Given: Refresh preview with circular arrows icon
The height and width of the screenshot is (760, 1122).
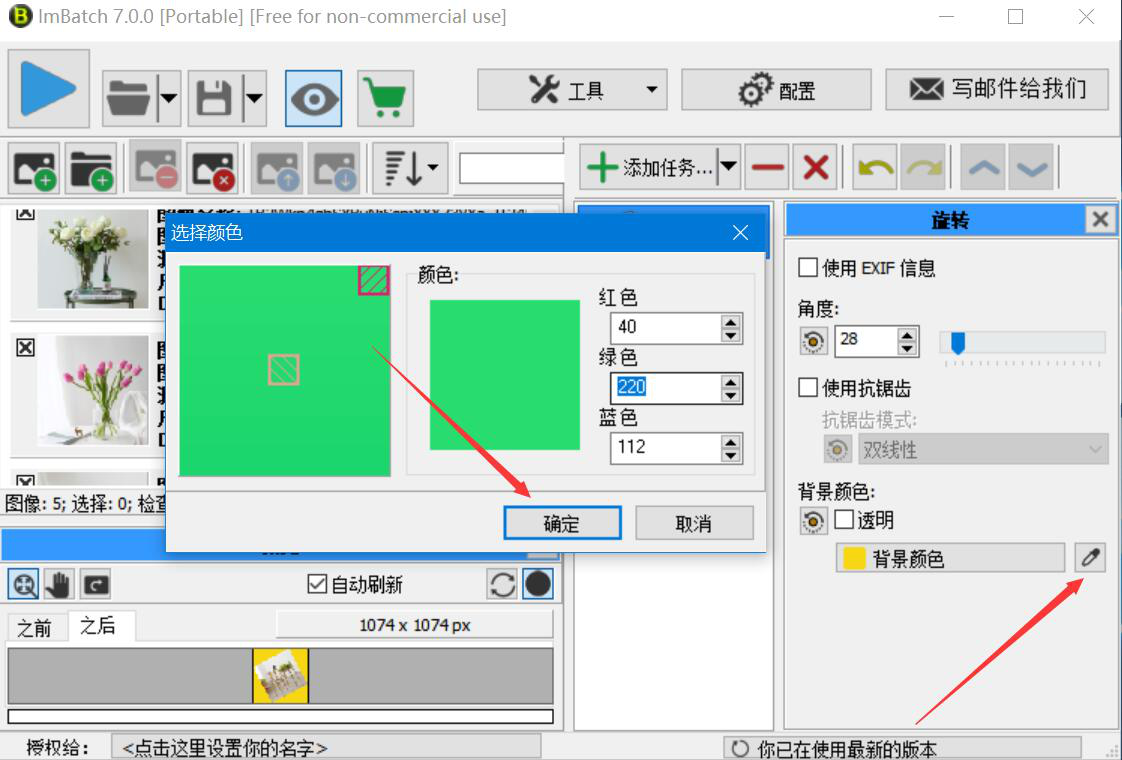Looking at the screenshot, I should point(502,585).
